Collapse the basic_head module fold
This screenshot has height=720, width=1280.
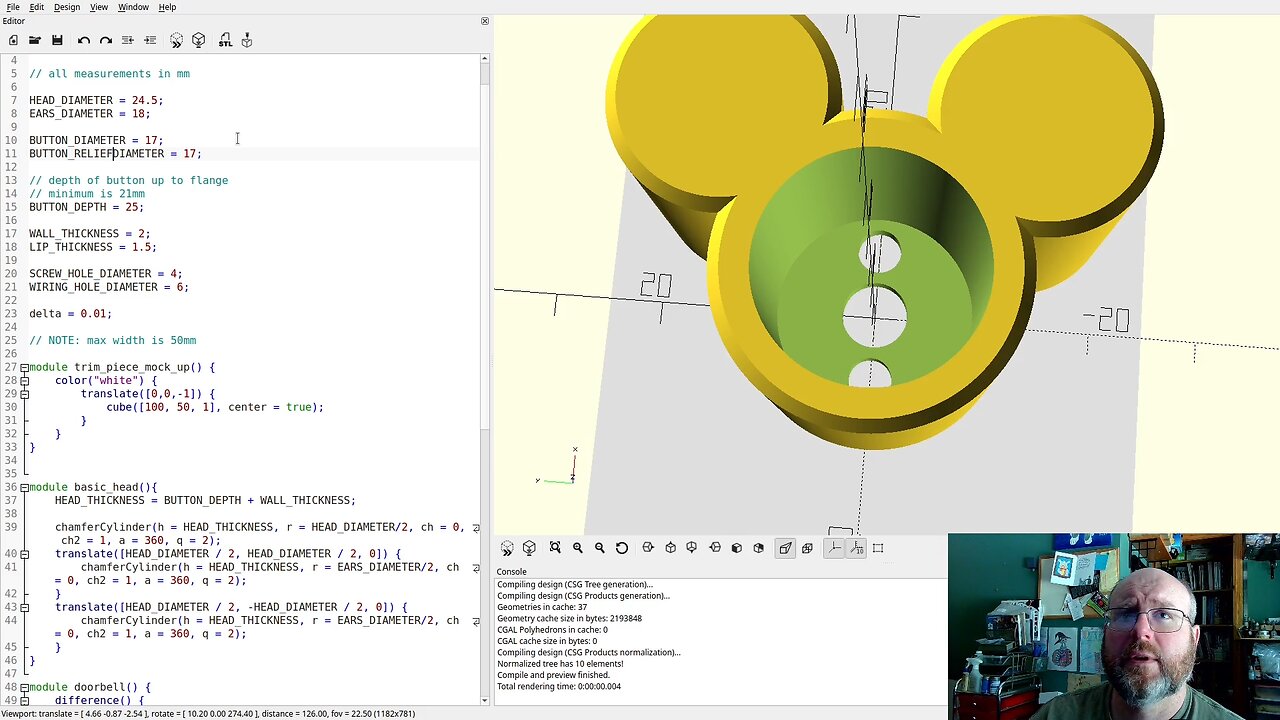pos(24,487)
